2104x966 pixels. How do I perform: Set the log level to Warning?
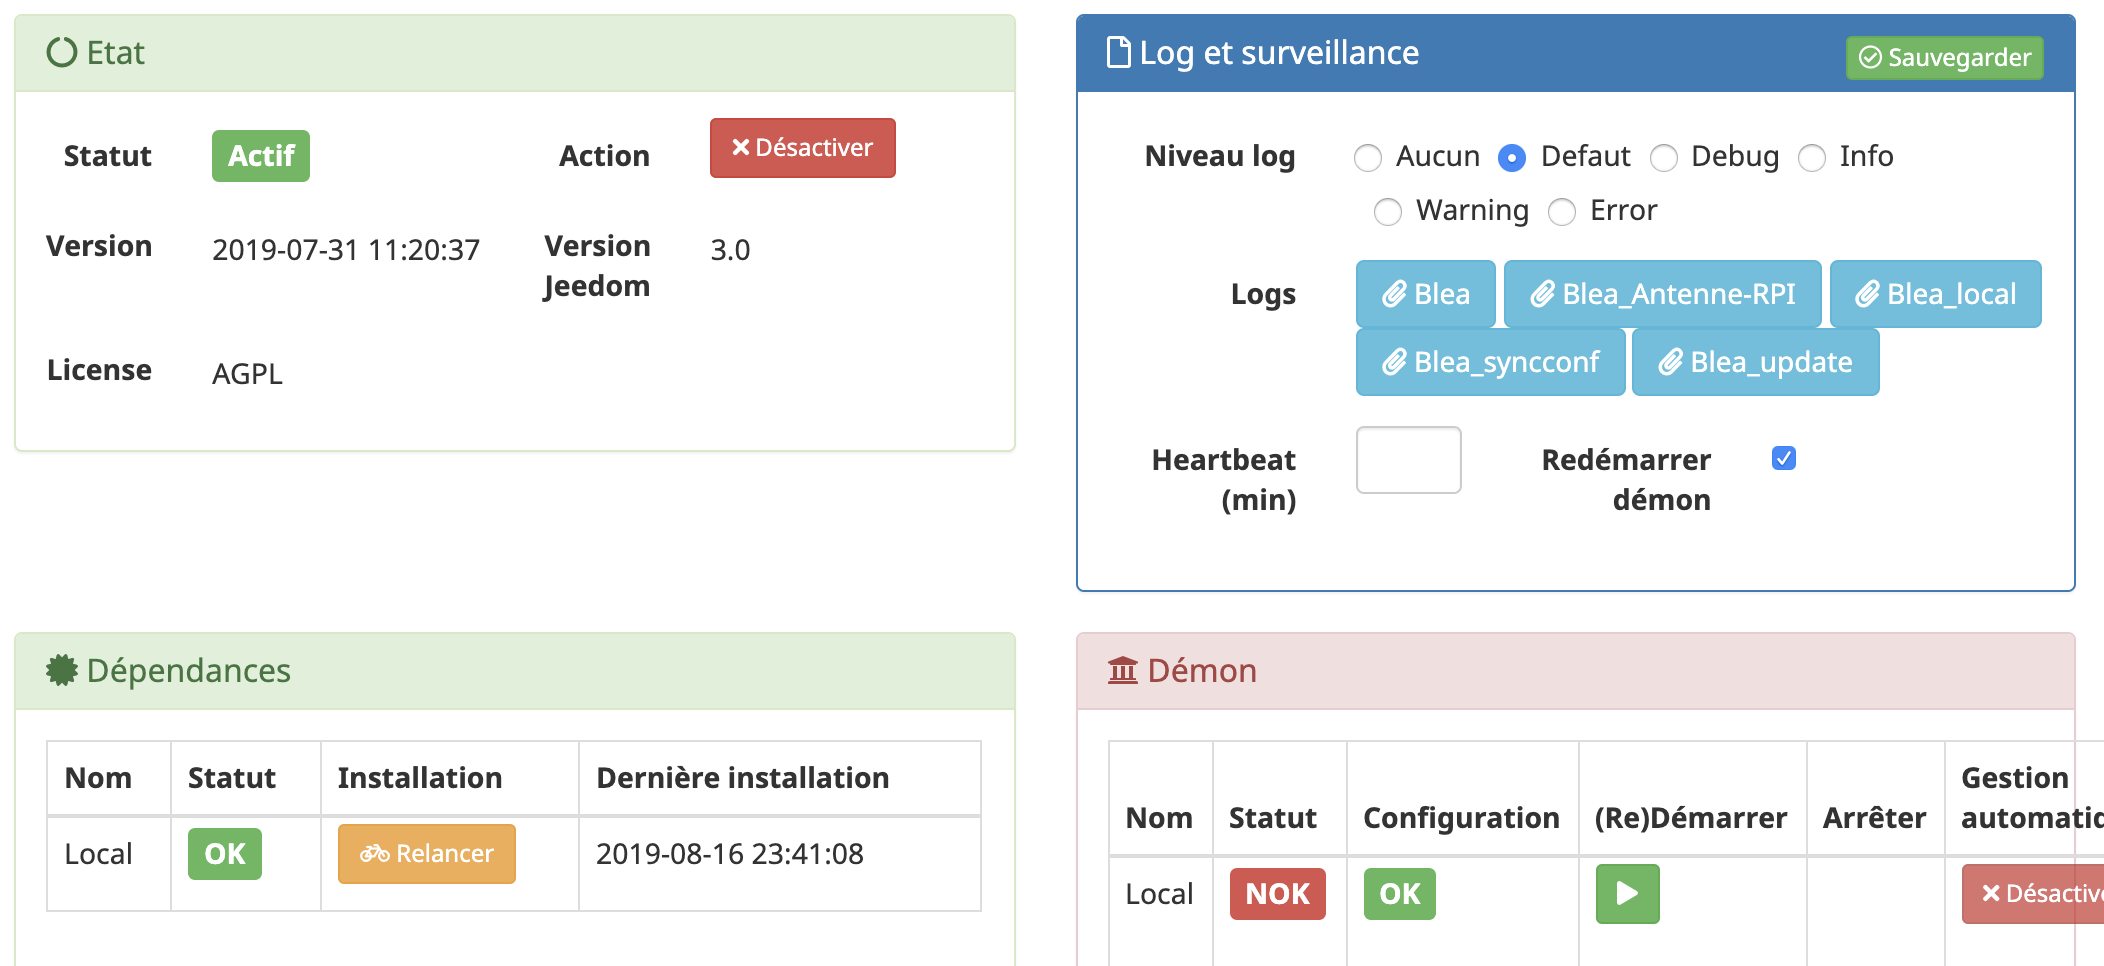point(1387,212)
